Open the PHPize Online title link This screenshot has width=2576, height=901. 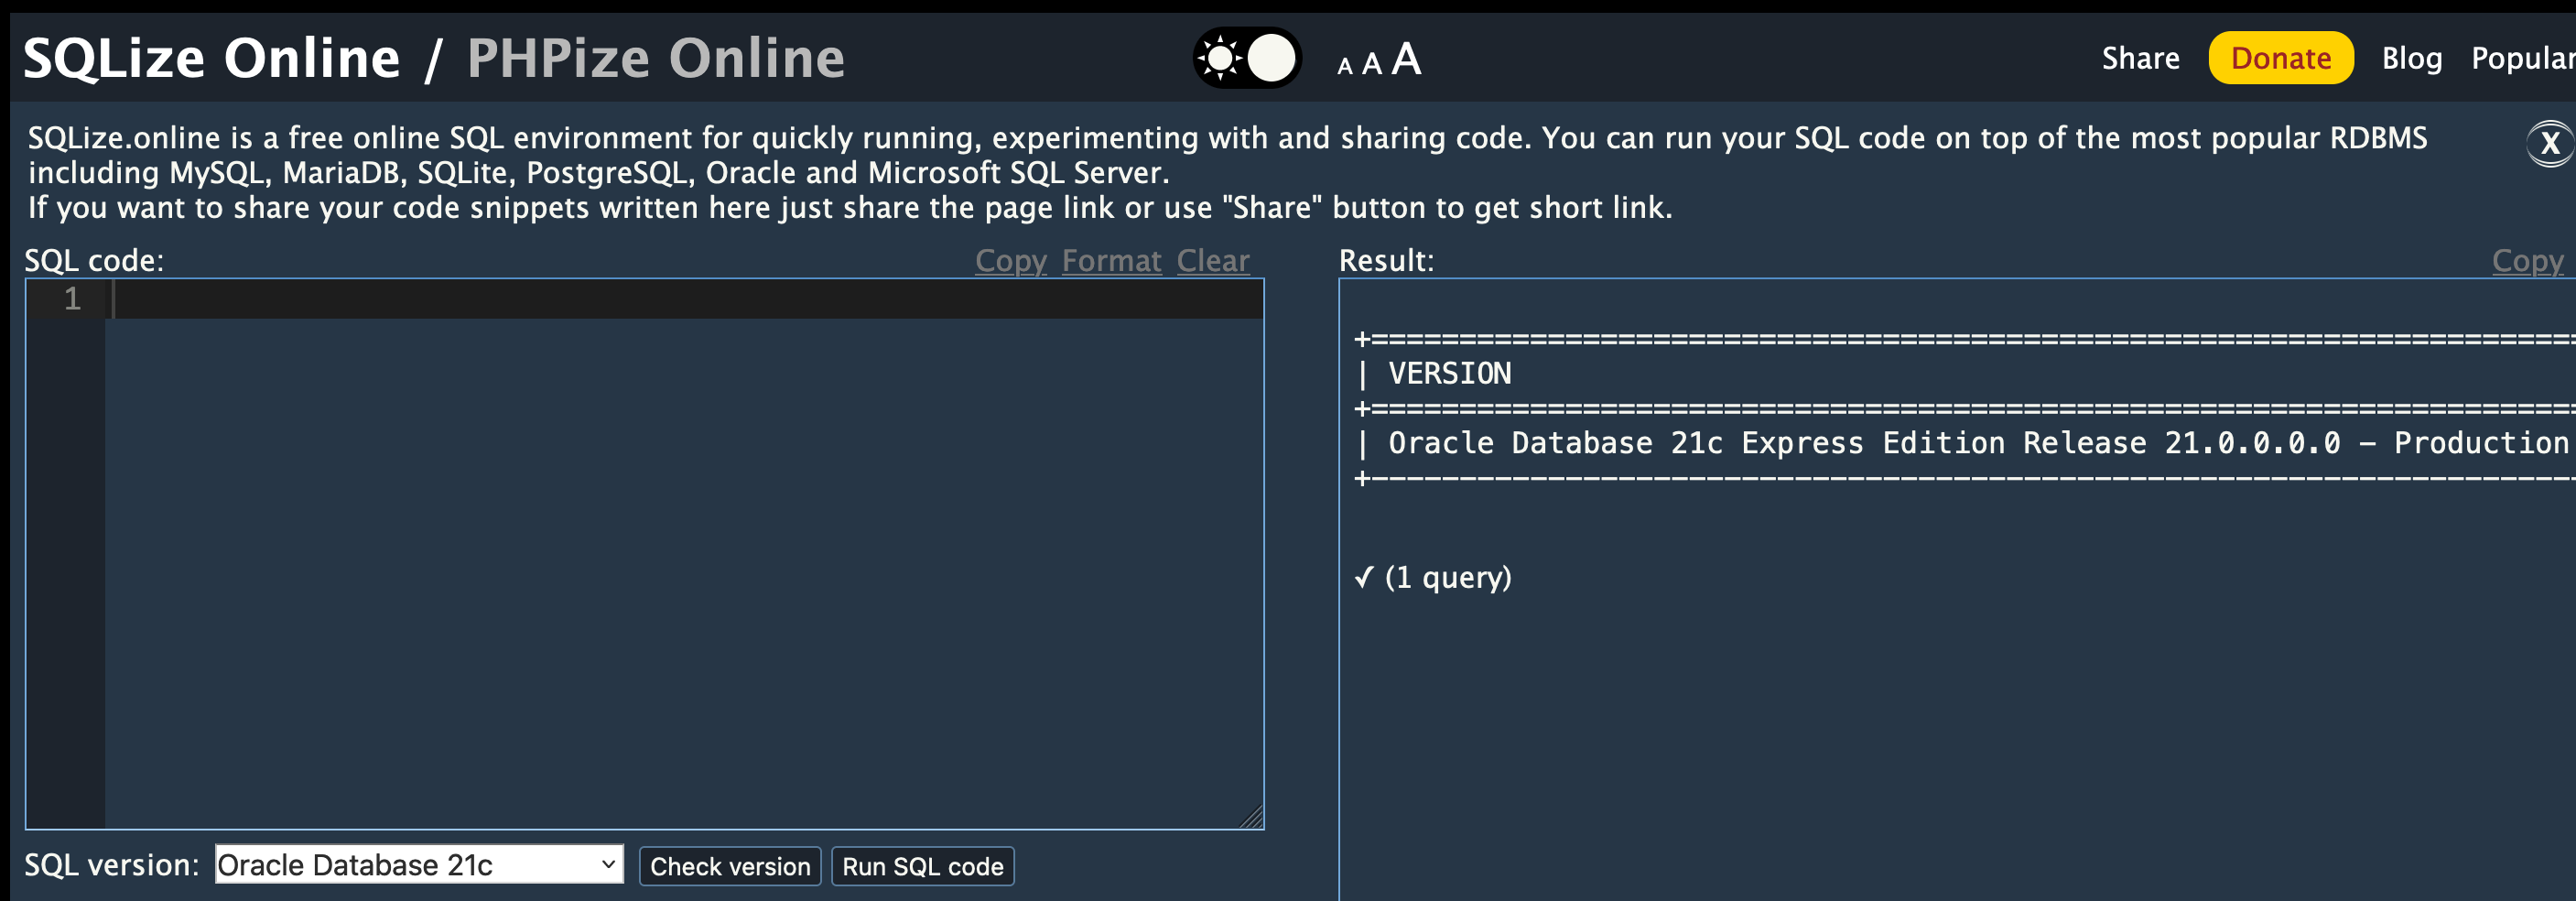coord(655,58)
